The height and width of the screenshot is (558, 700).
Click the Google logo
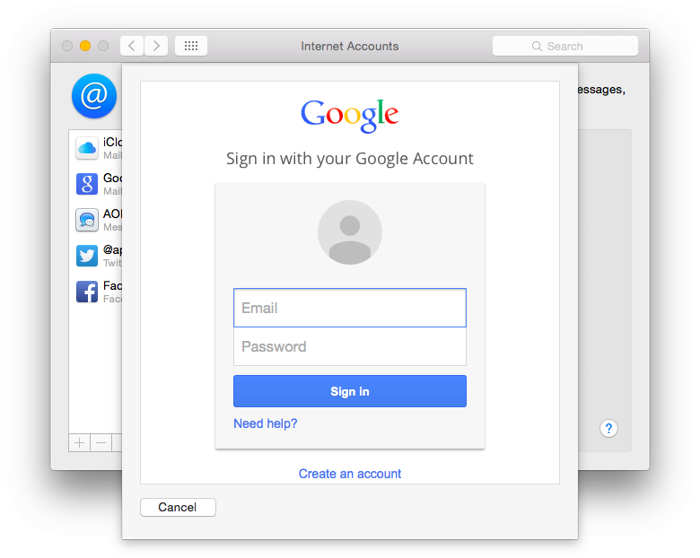[x=350, y=115]
